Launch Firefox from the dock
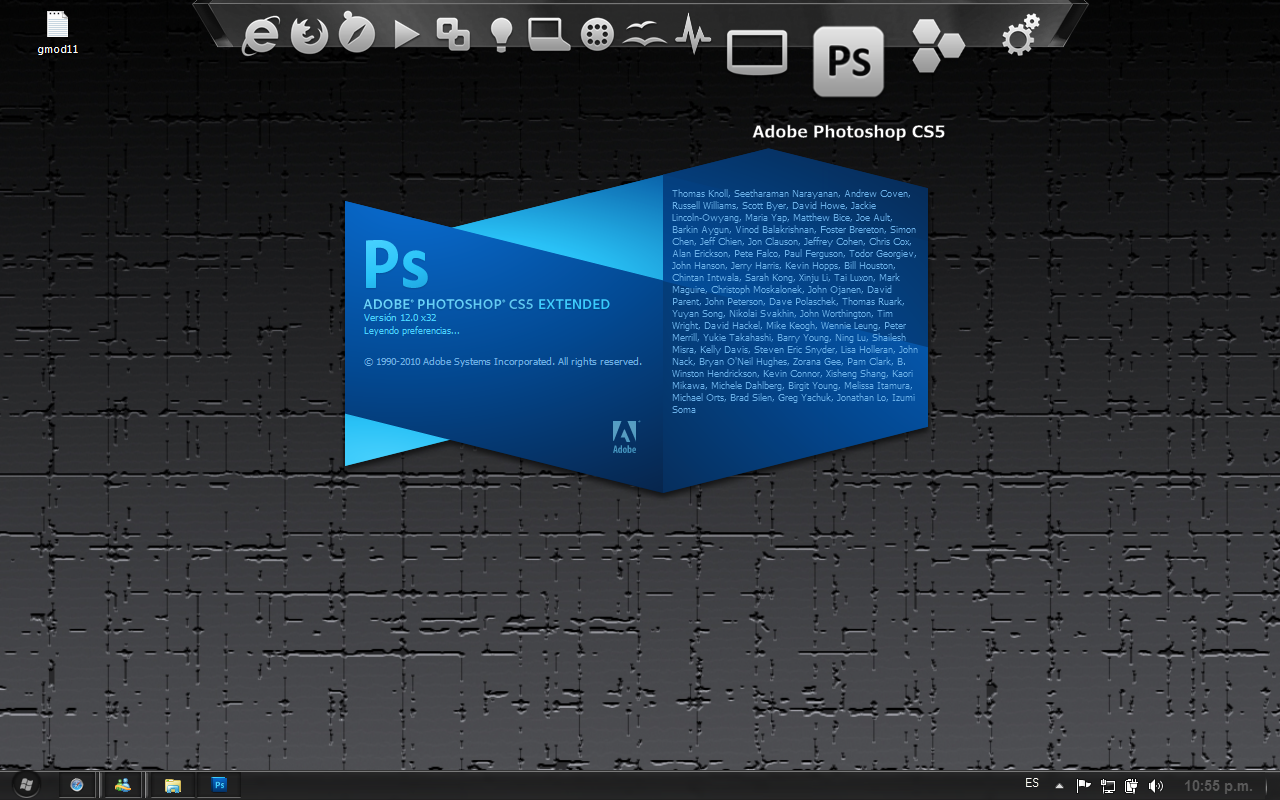This screenshot has width=1280, height=800. point(309,35)
